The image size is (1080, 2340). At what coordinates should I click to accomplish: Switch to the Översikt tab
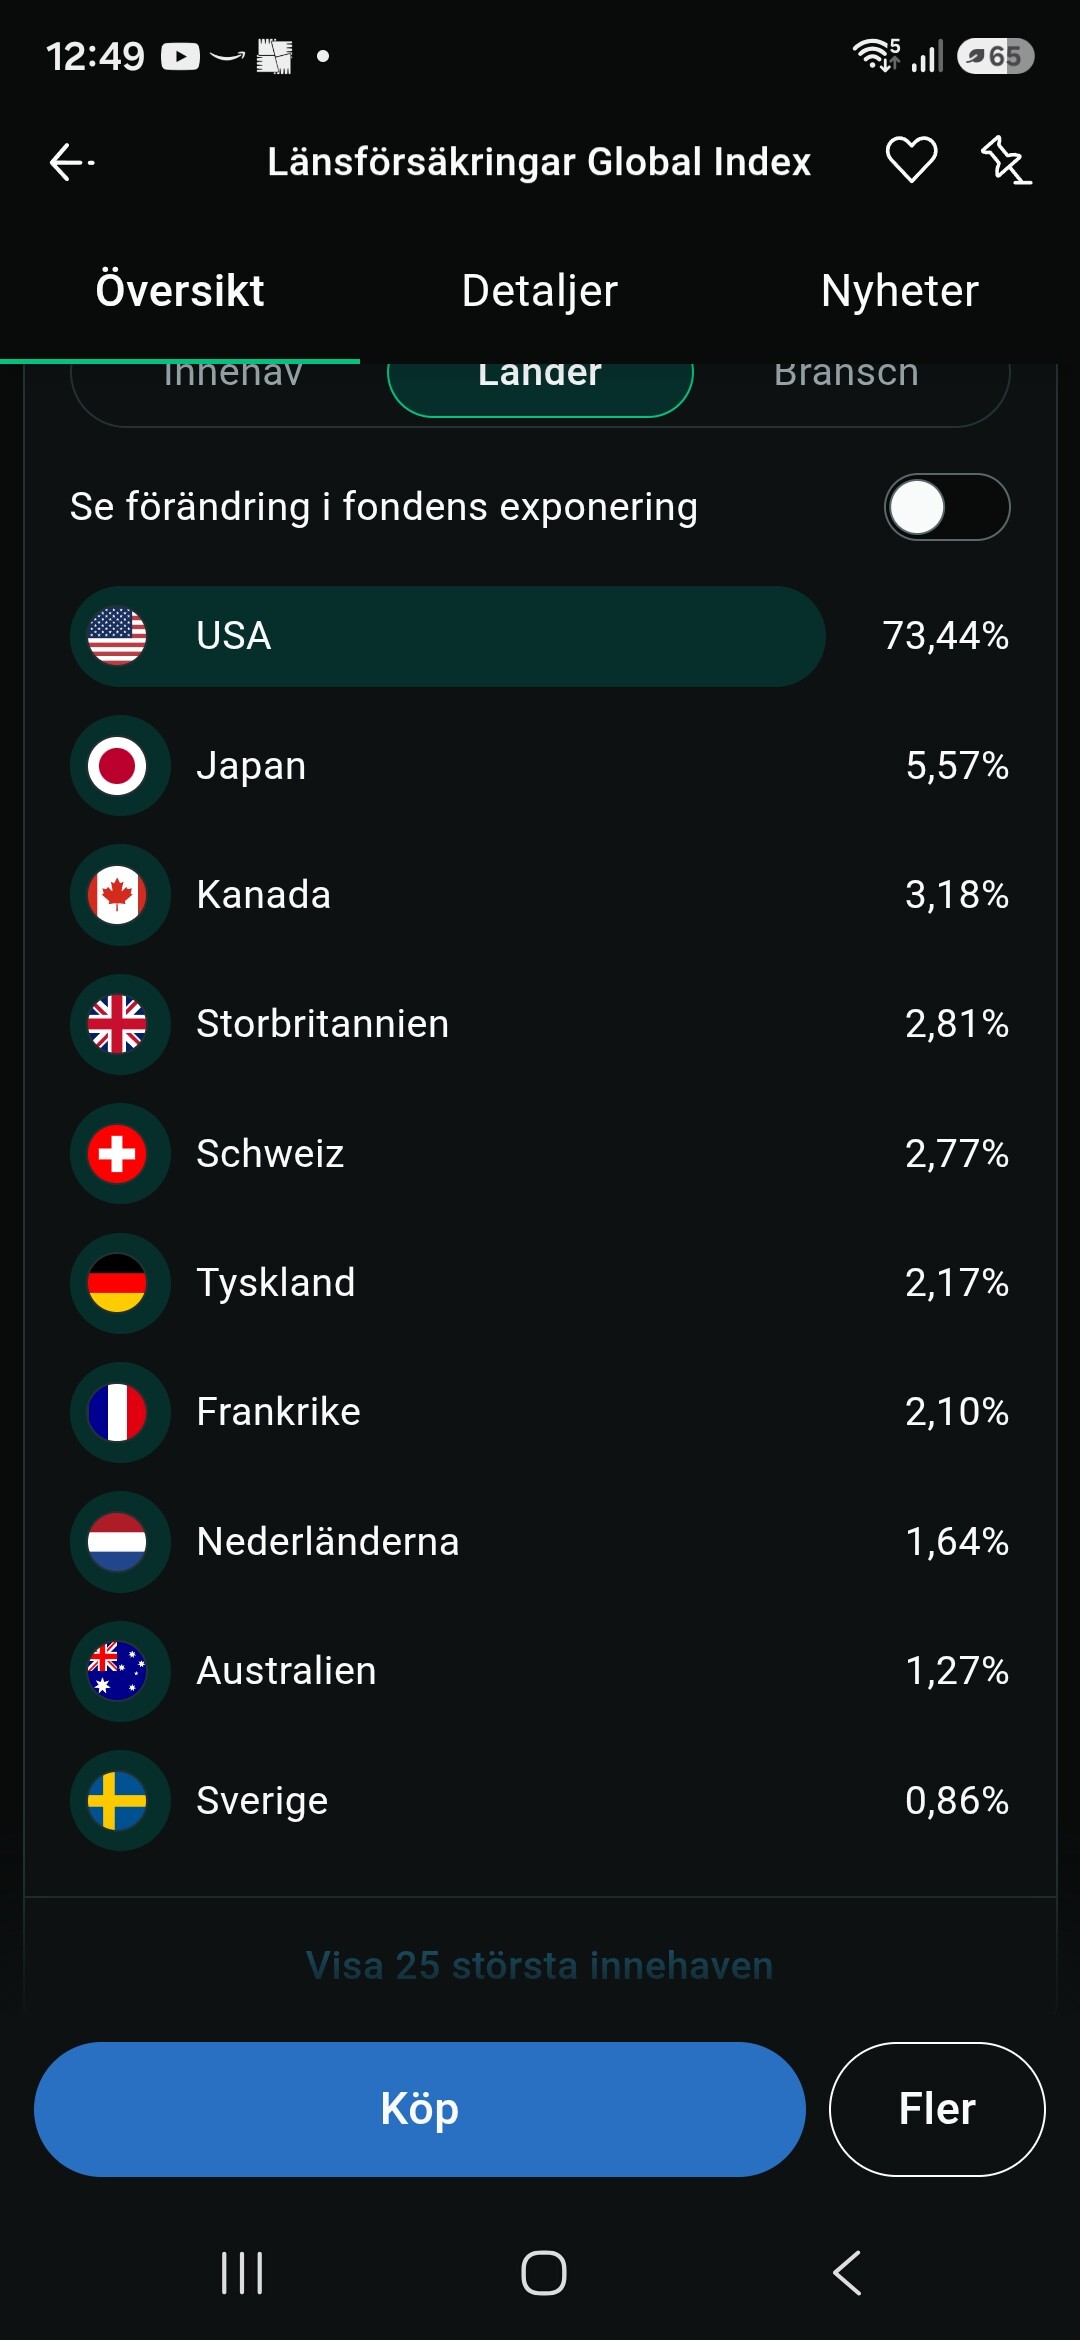coord(180,291)
